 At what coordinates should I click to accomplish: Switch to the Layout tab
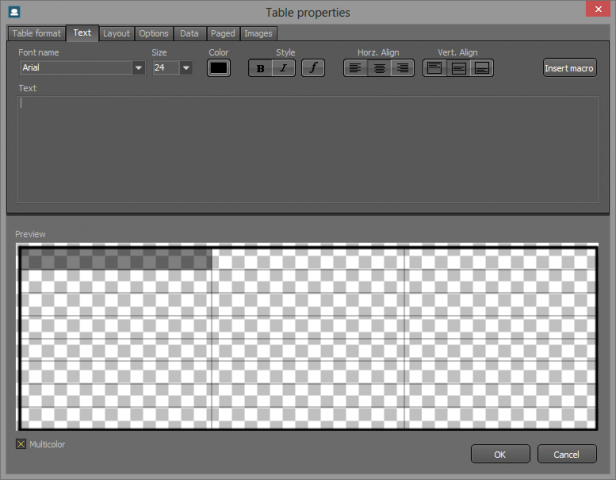pyautogui.click(x=116, y=33)
